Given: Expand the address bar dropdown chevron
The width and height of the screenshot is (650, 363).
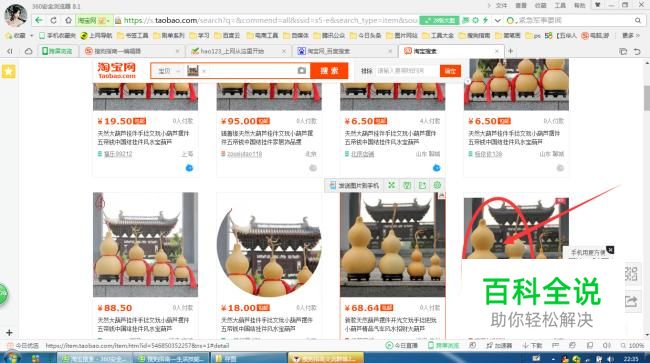Looking at the screenshot, I should click(497, 20).
